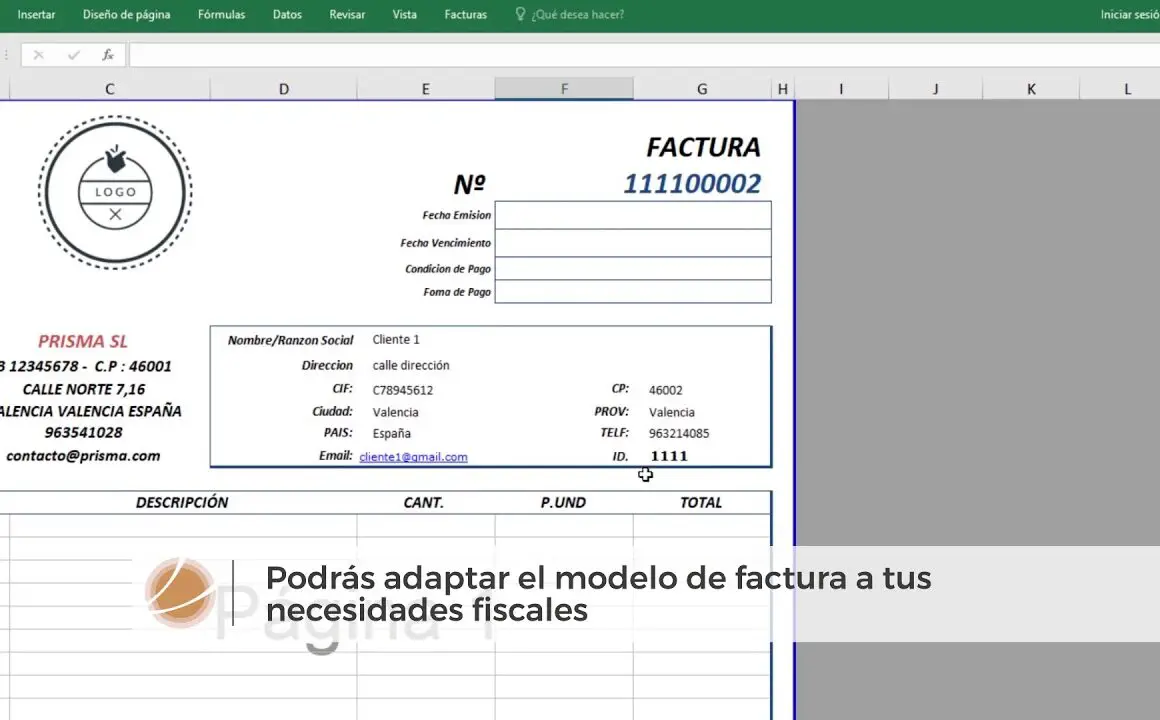This screenshot has width=1160, height=720.
Task: Open the Diseño de página tab
Action: coord(127,14)
